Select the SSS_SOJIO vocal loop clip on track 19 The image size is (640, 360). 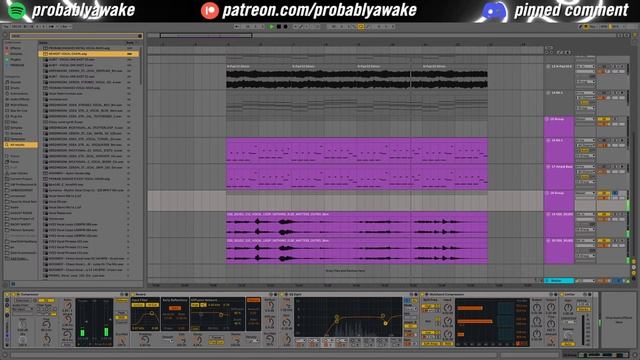click(357, 224)
